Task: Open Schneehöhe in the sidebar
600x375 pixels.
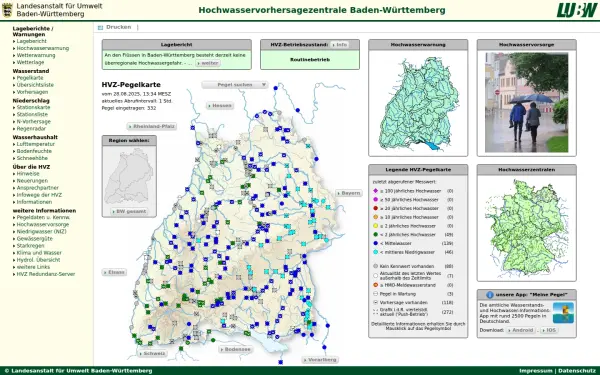Action: coord(32,158)
